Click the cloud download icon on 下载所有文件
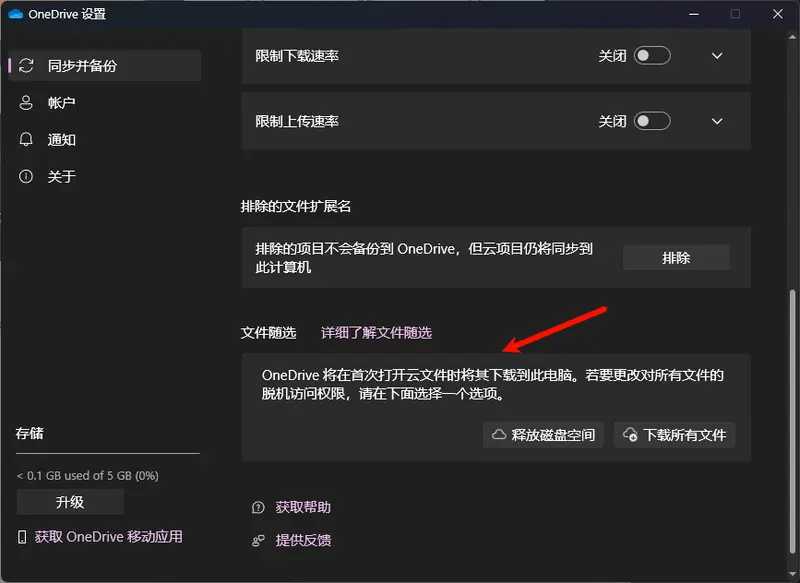 click(x=630, y=435)
